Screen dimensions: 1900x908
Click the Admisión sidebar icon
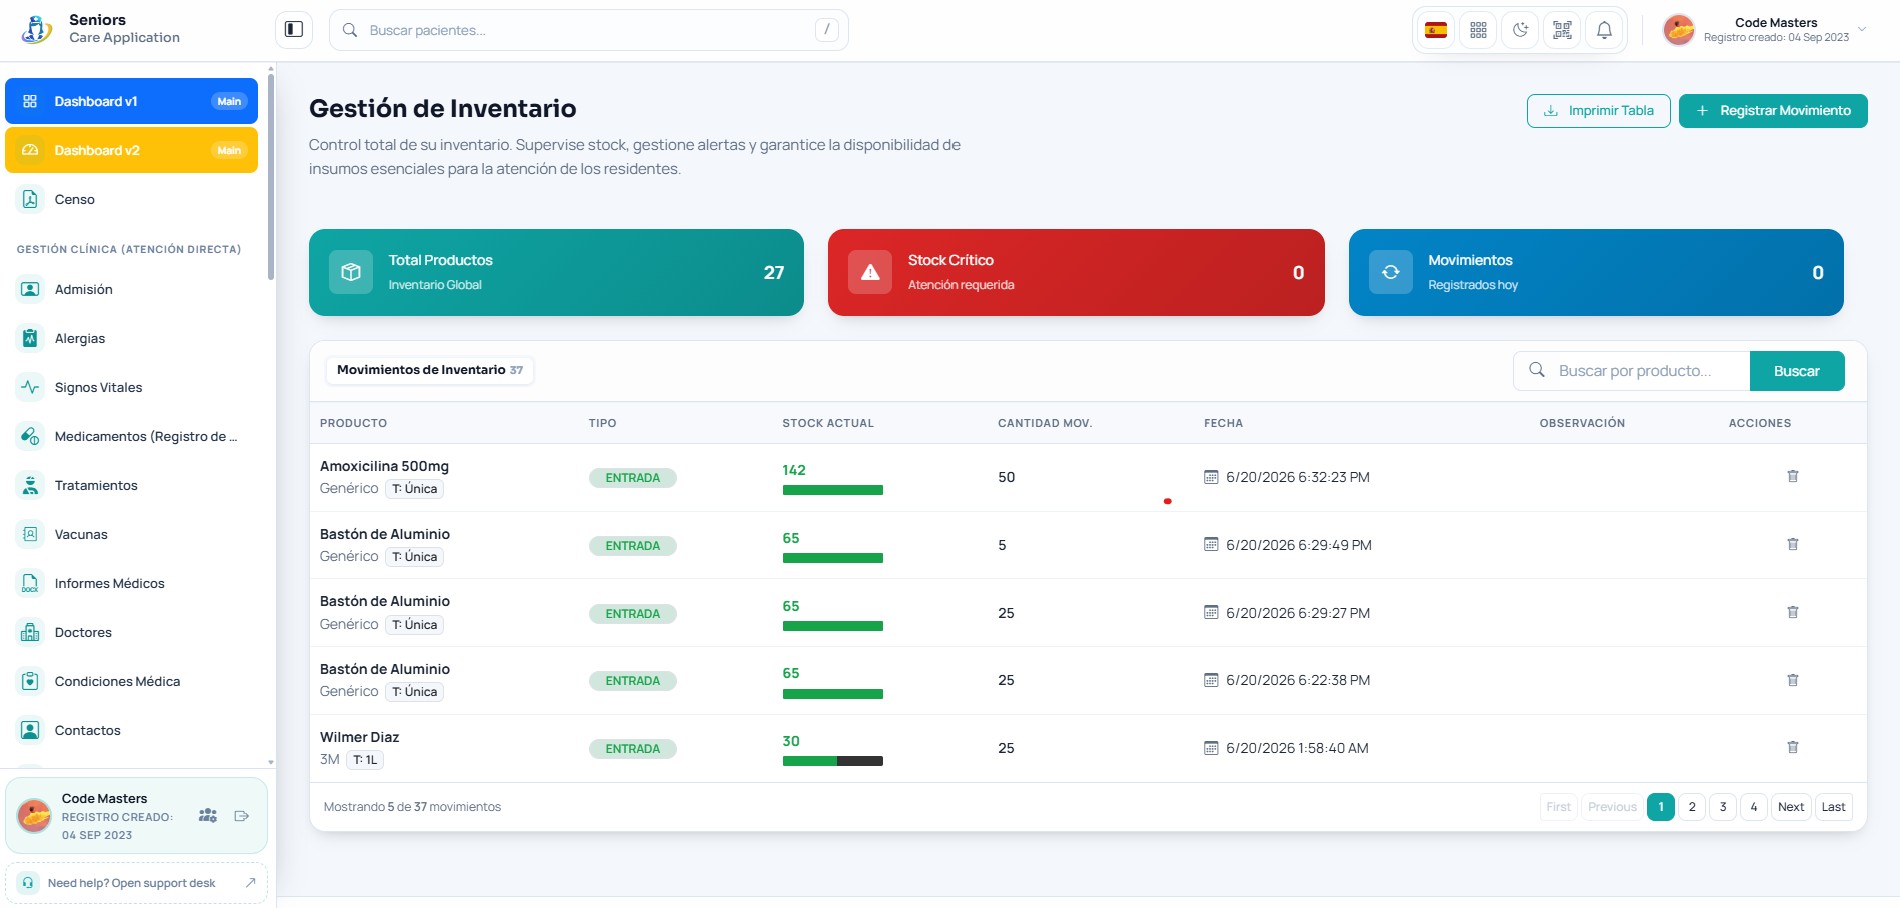click(x=30, y=289)
